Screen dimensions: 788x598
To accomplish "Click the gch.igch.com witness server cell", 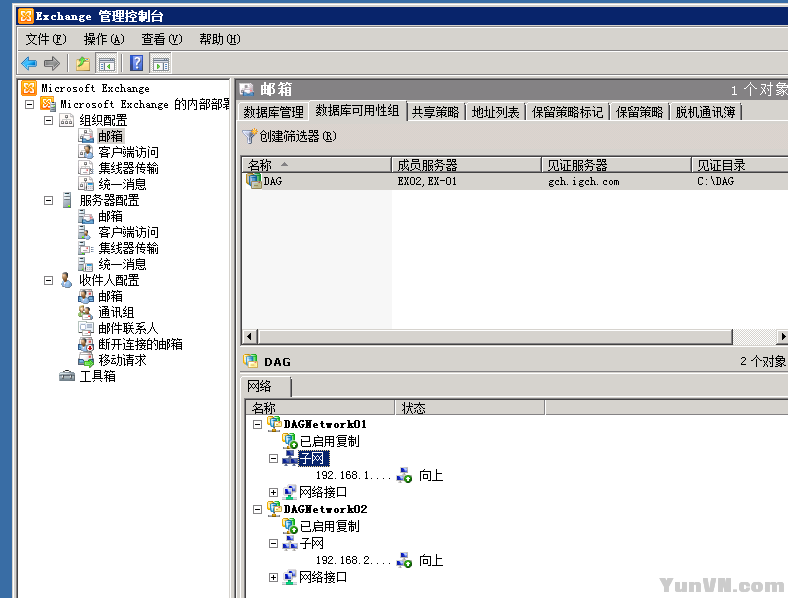I will (583, 181).
